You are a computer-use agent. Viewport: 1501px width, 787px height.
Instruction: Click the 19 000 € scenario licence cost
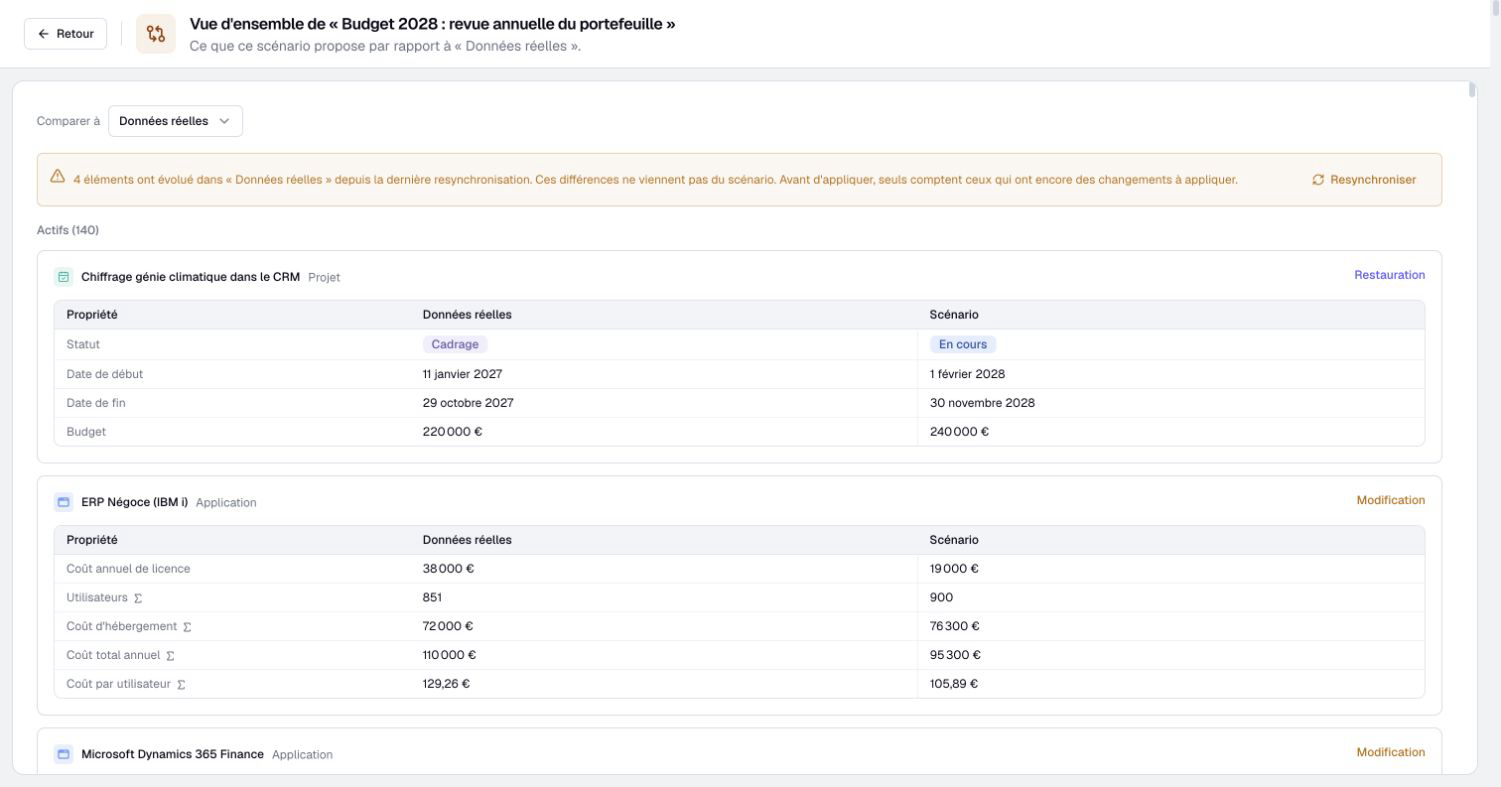954,569
